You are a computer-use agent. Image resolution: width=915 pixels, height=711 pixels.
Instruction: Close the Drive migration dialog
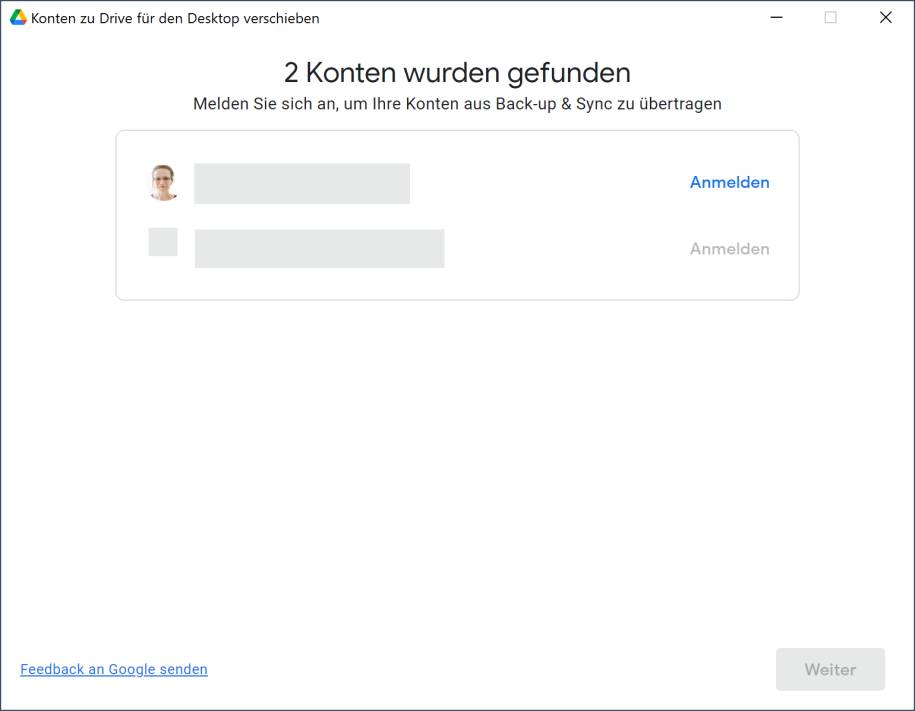[885, 18]
